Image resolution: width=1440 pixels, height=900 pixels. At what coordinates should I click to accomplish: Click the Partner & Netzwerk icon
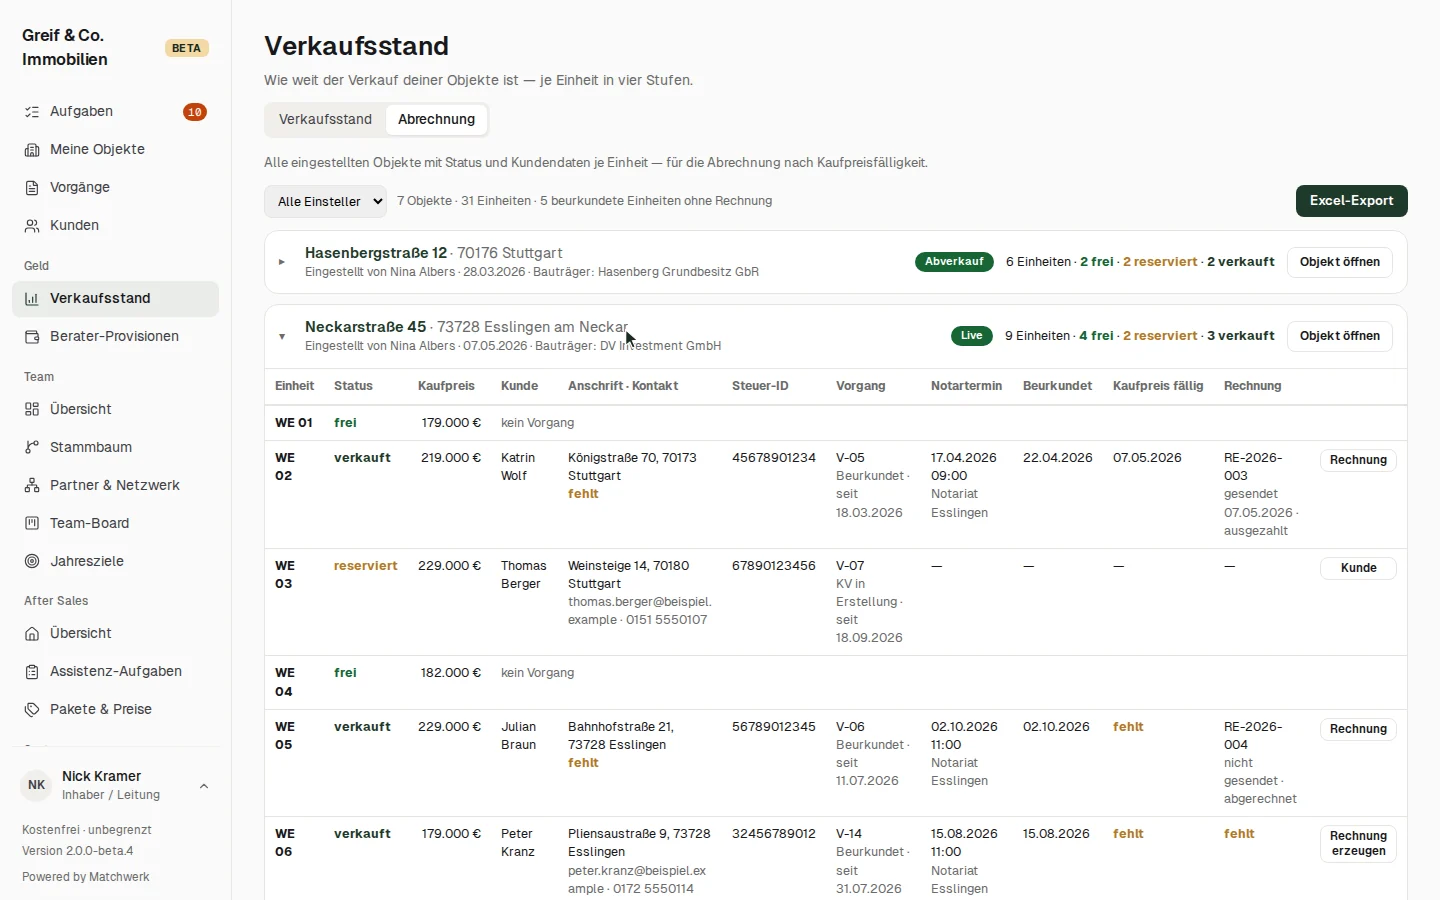tap(32, 485)
